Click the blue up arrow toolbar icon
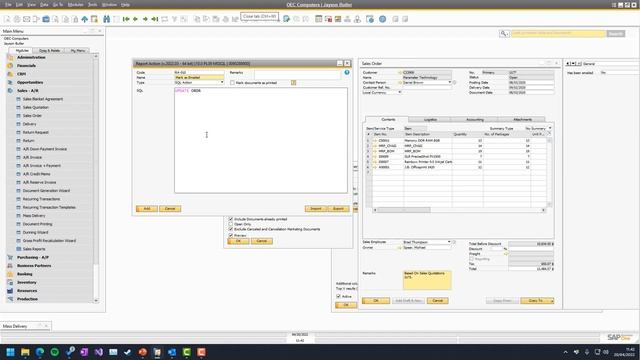This screenshot has height=360, width=640. [x=84, y=19]
